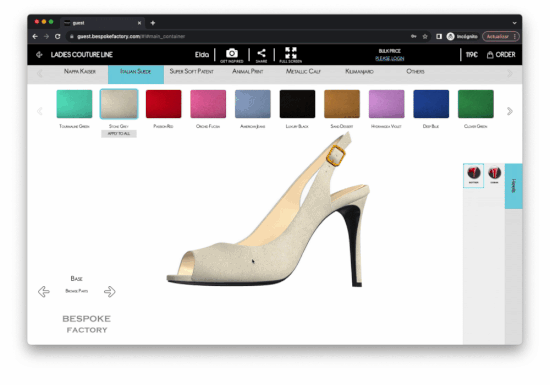Pick the Sand Desert brown swatch
Image resolution: width=550 pixels, height=385 pixels.
click(342, 104)
